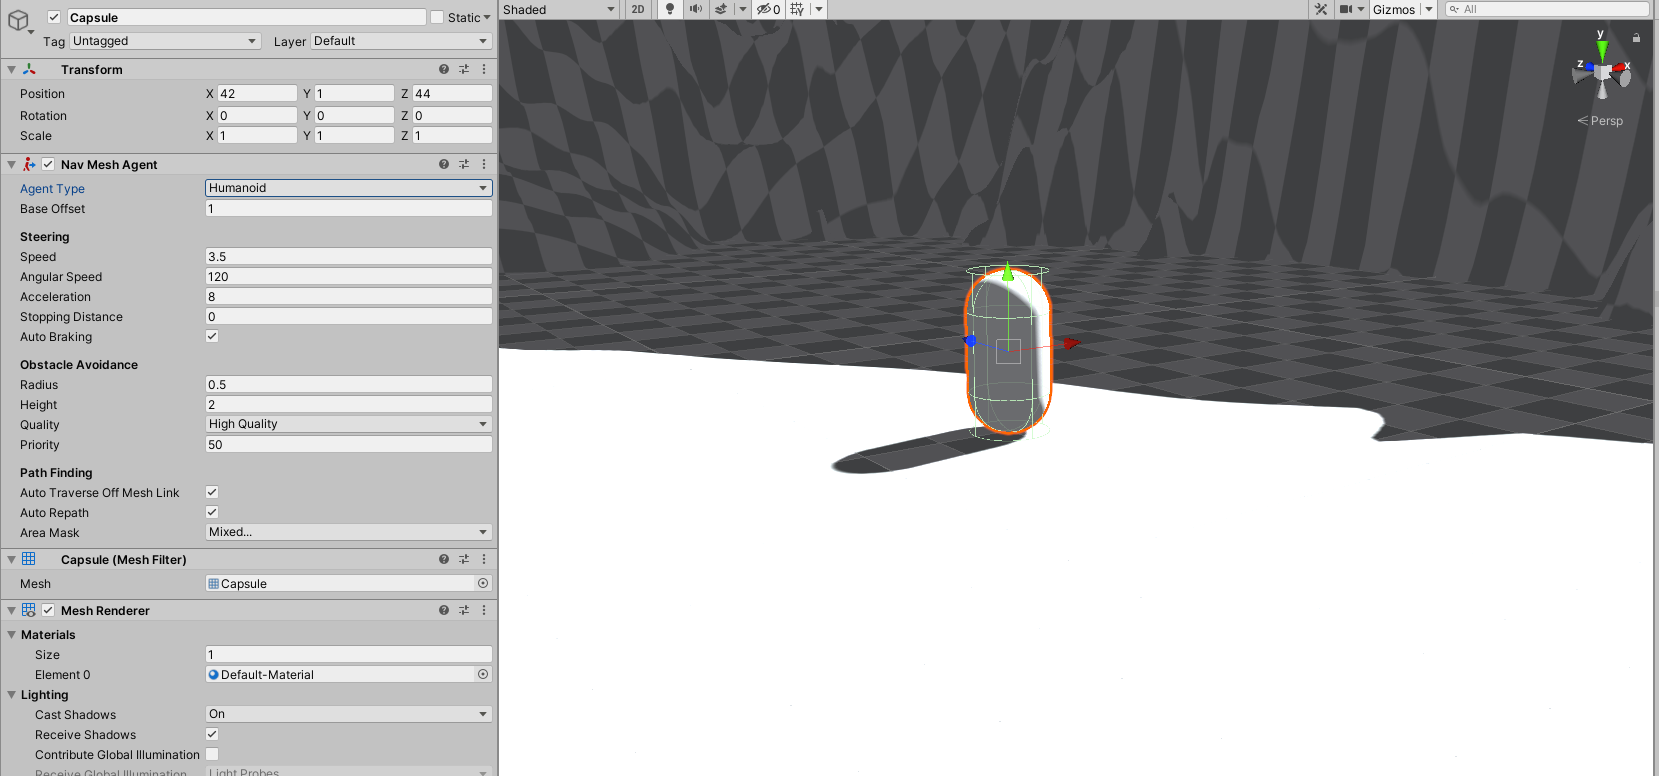
Task: Click the scene search field
Action: (x=1547, y=9)
